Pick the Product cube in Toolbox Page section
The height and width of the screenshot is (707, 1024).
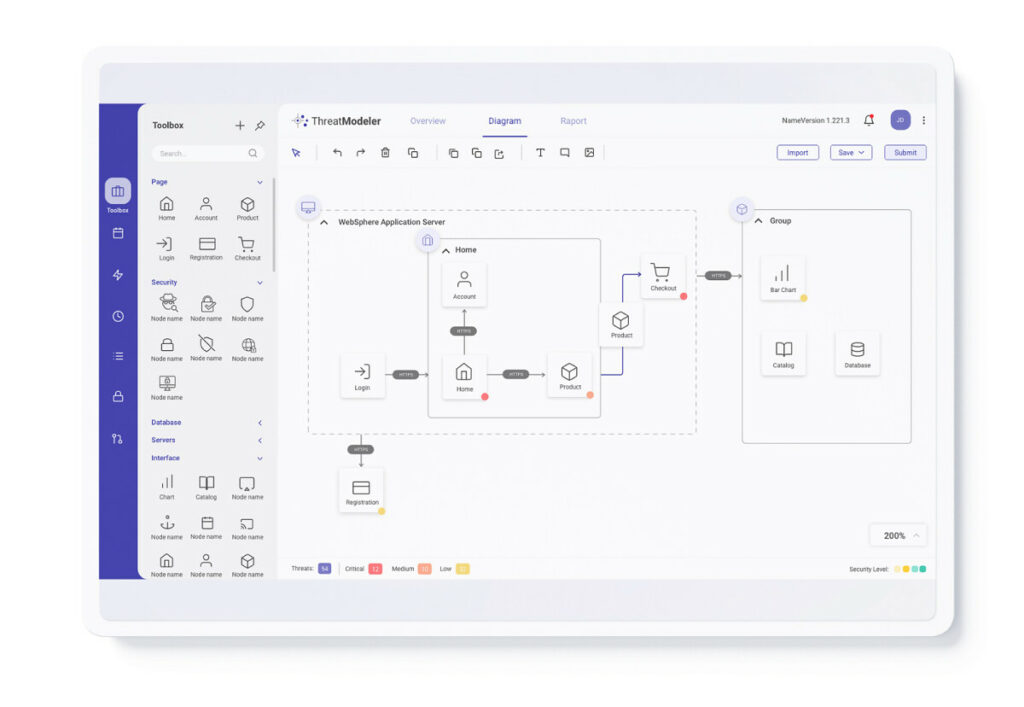pyautogui.click(x=248, y=209)
